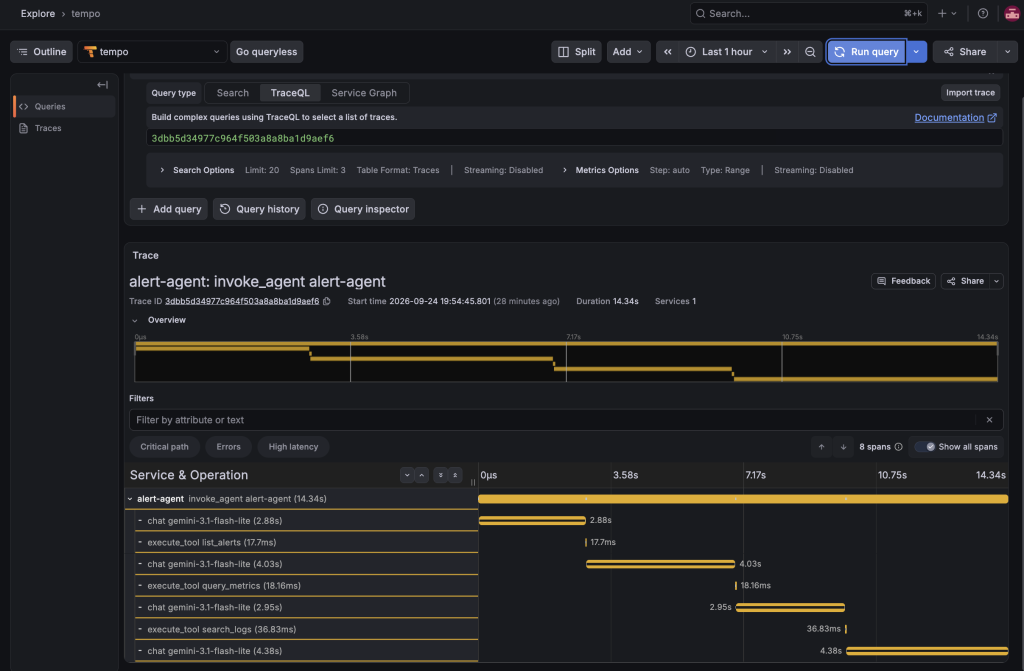Toggle Show all spans switch
Screen dimensions: 1024x671
coord(925,447)
